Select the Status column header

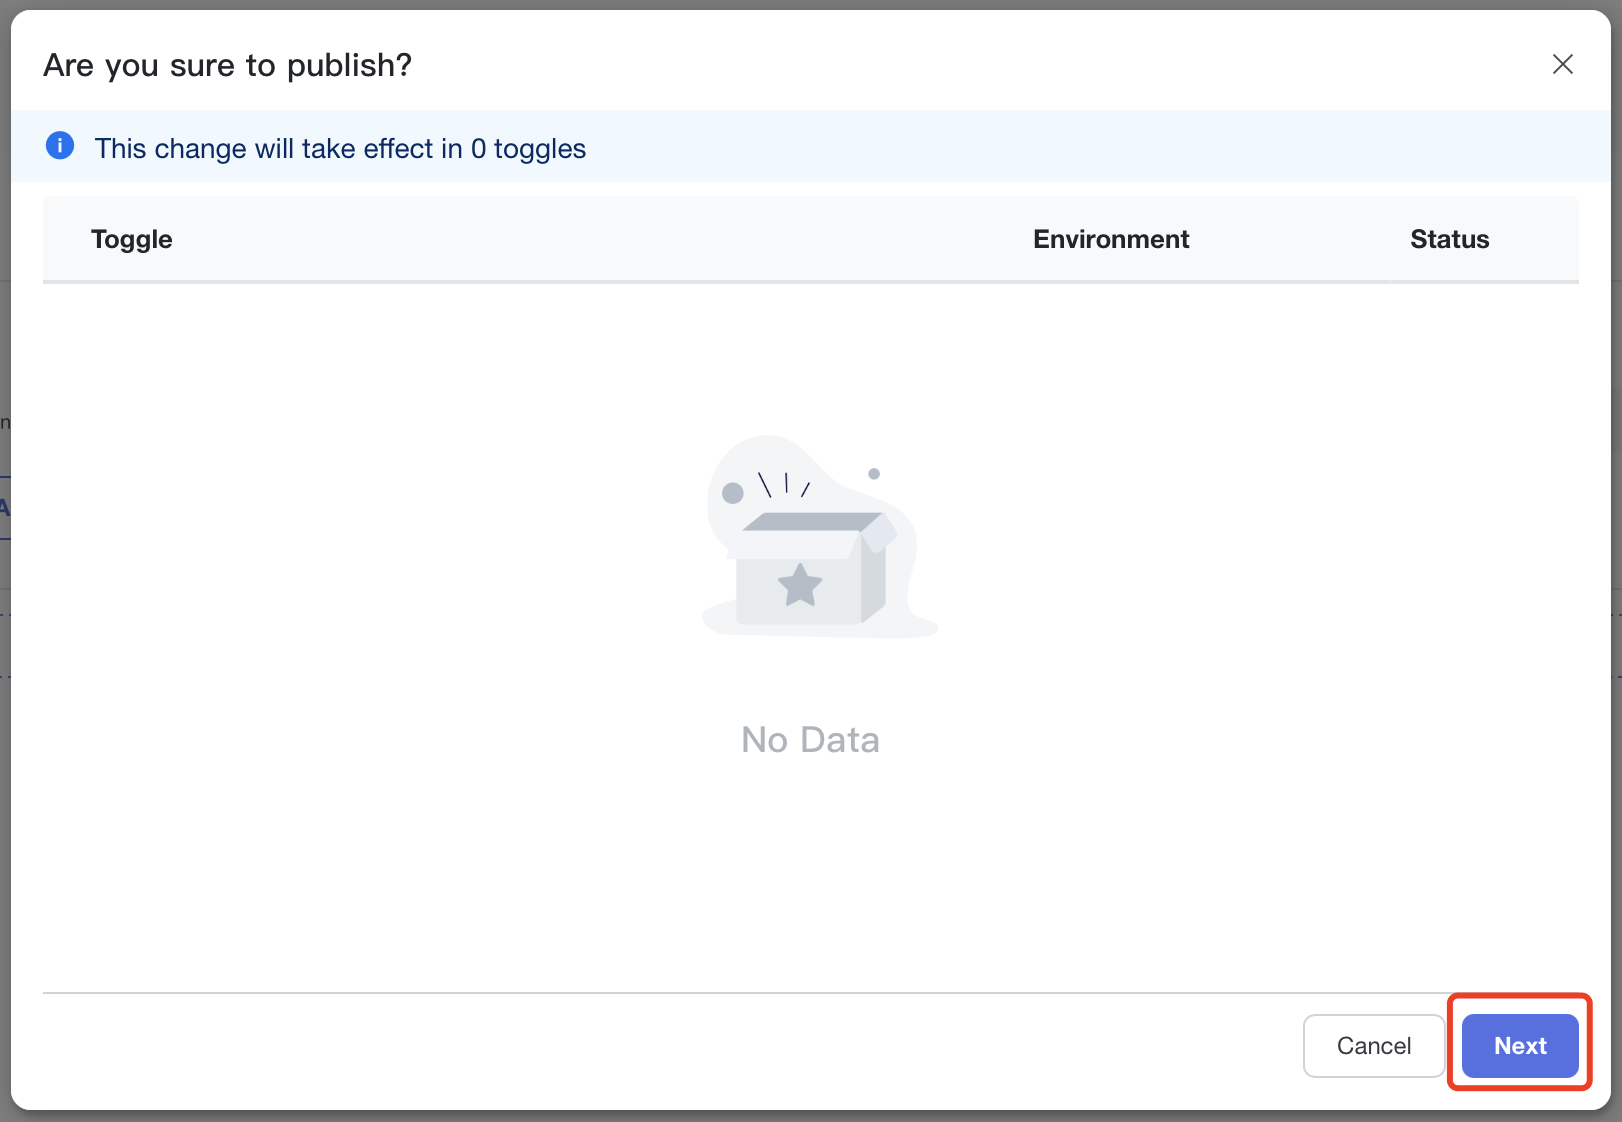(1449, 240)
